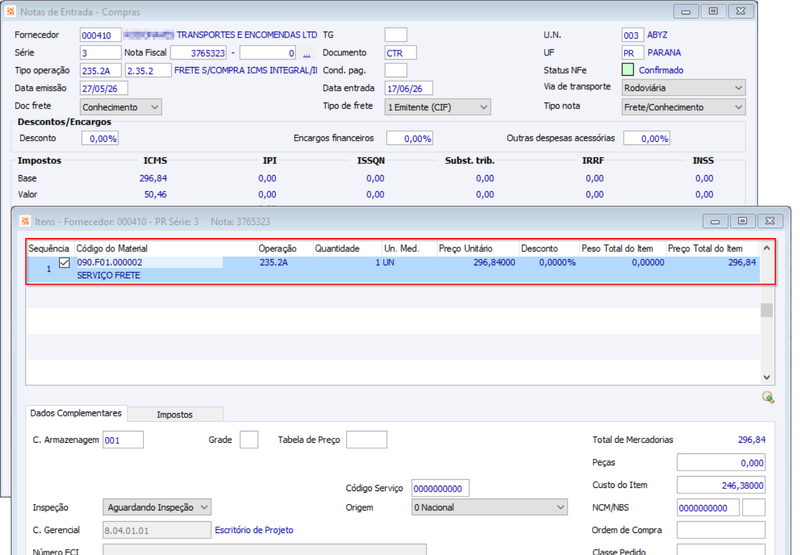This screenshot has height=555, width=800.
Task: Click the scroll up arrow in items grid
Action: pyautogui.click(x=766, y=248)
